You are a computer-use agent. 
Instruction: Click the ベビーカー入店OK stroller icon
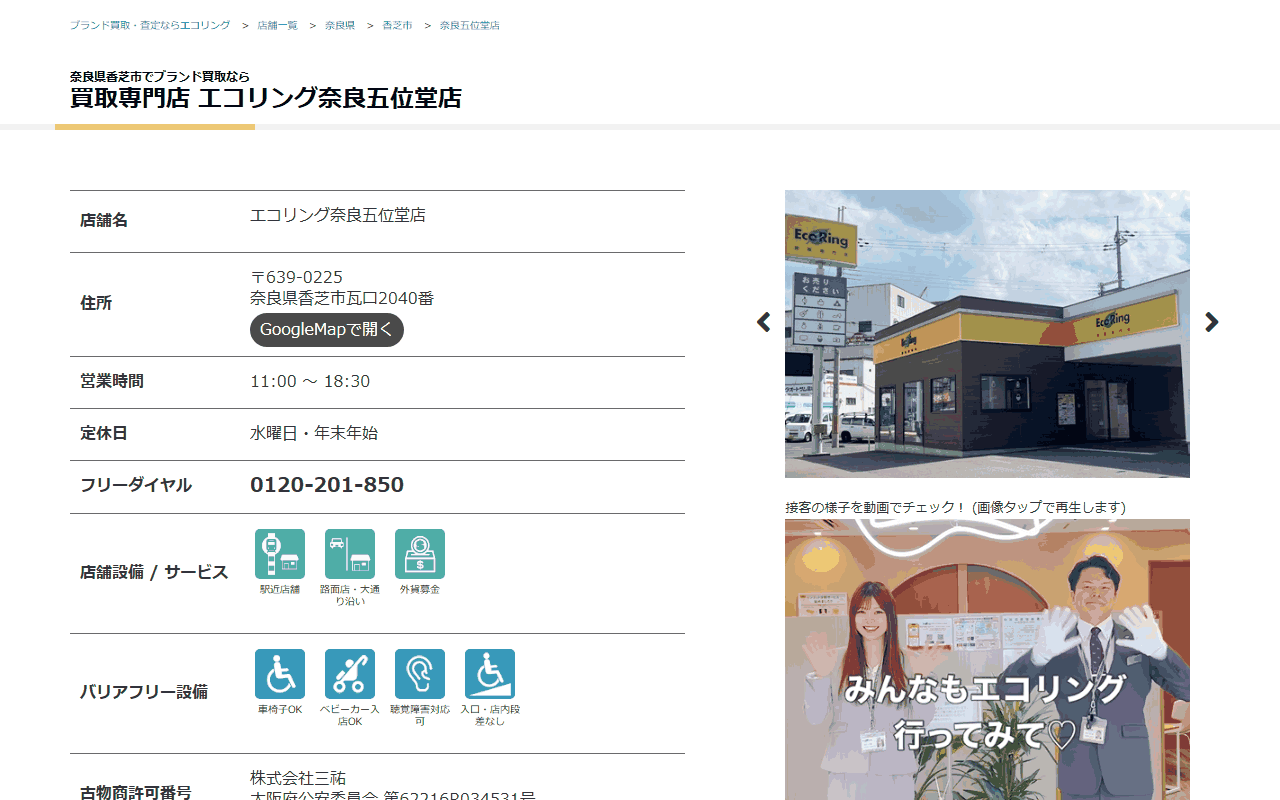tap(350, 674)
